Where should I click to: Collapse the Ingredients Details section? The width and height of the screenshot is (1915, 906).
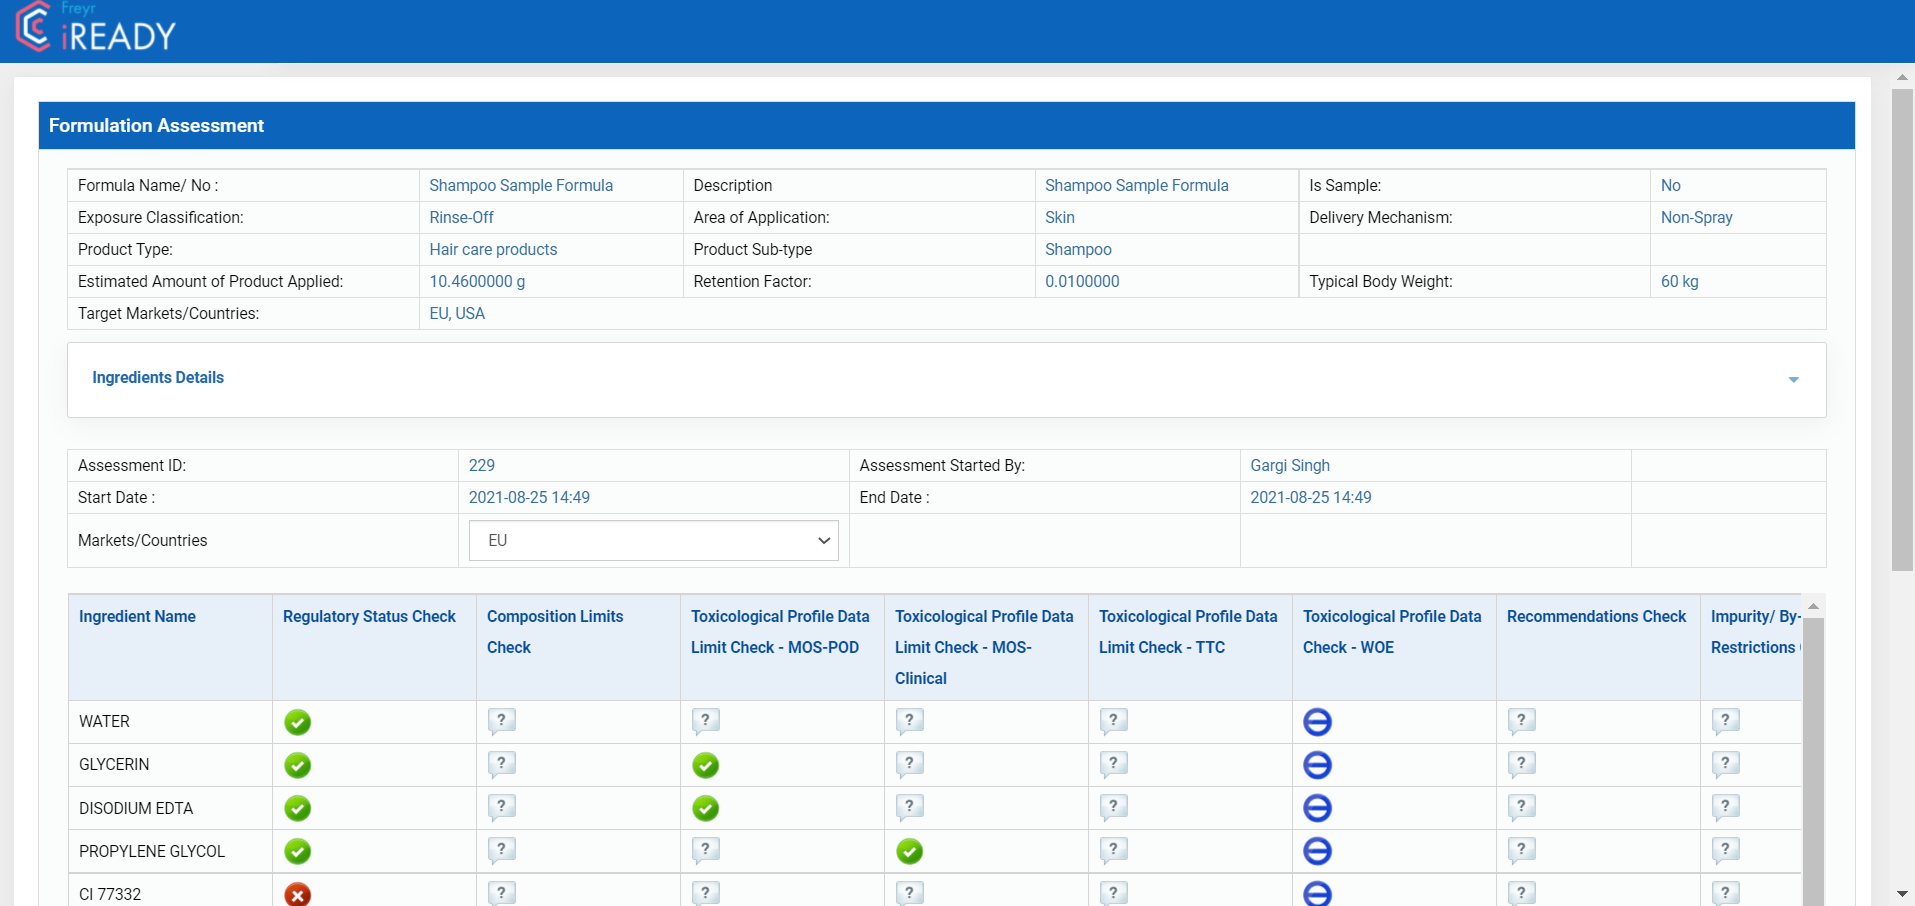coord(1793,379)
